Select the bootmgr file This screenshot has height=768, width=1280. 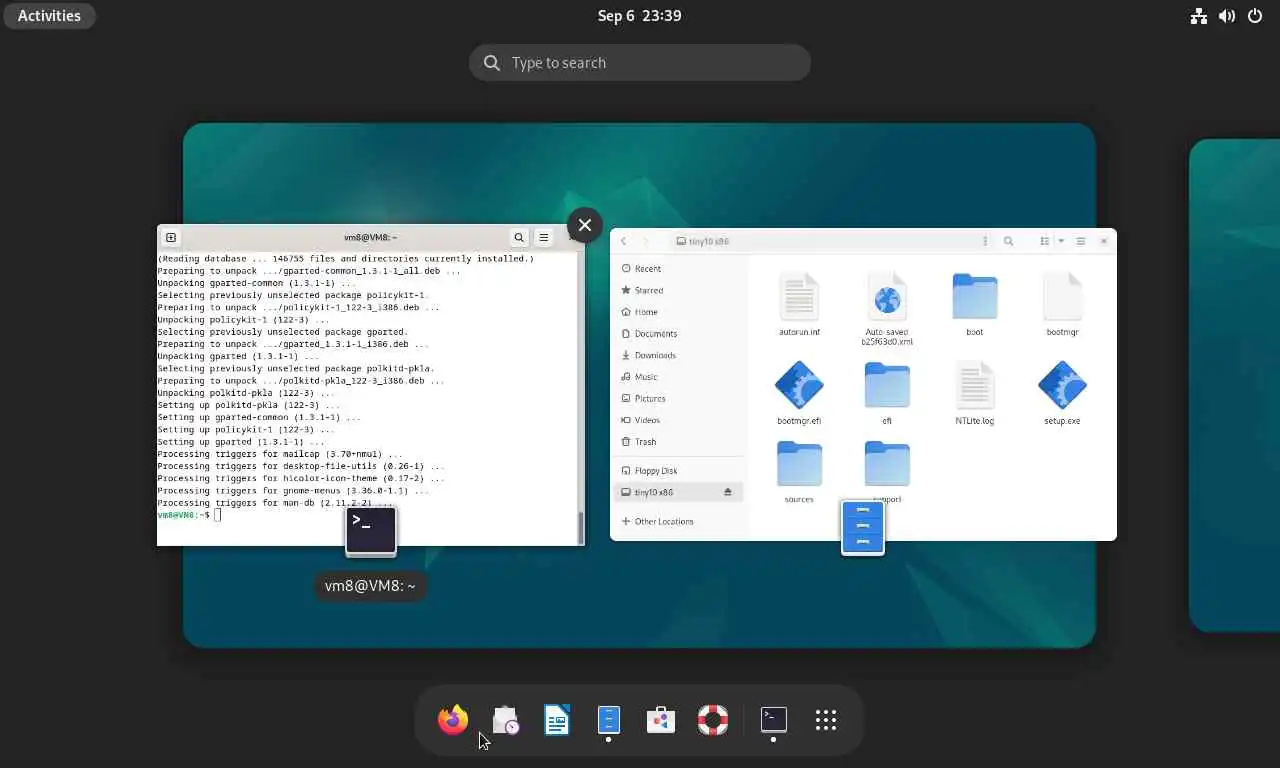point(1062,305)
